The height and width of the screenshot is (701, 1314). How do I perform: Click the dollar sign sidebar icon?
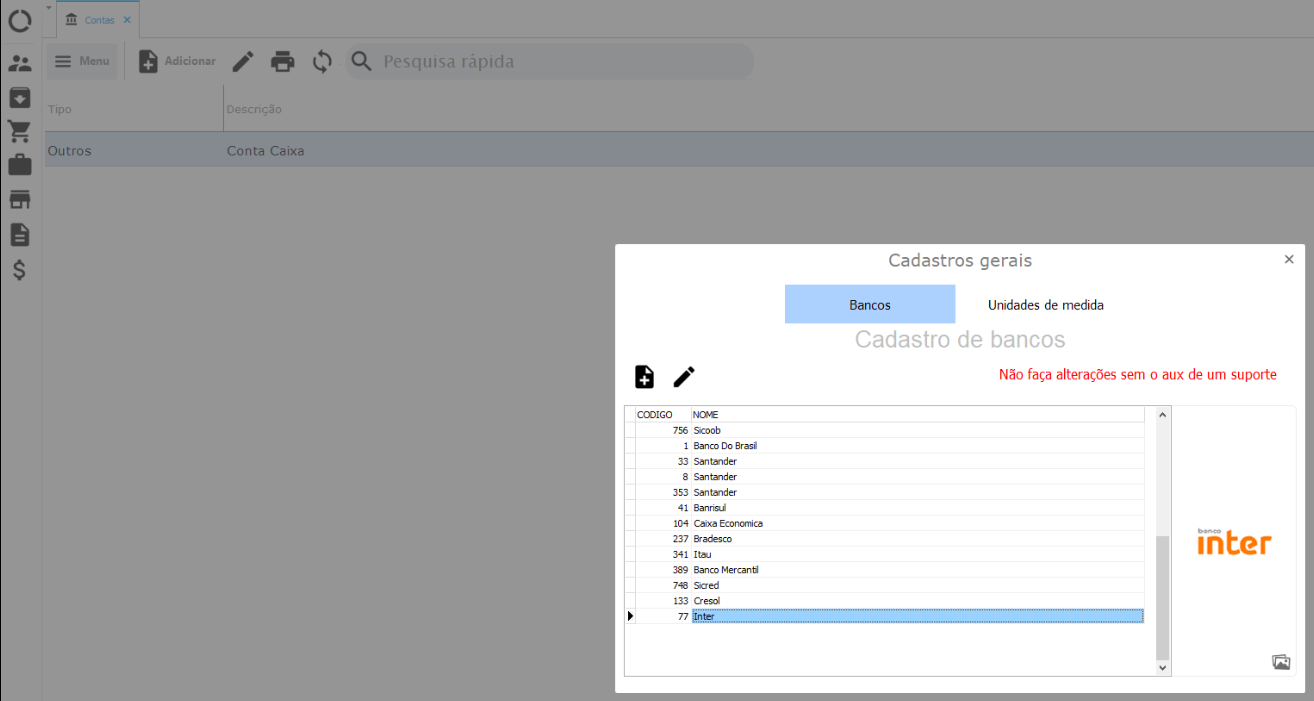tap(19, 269)
